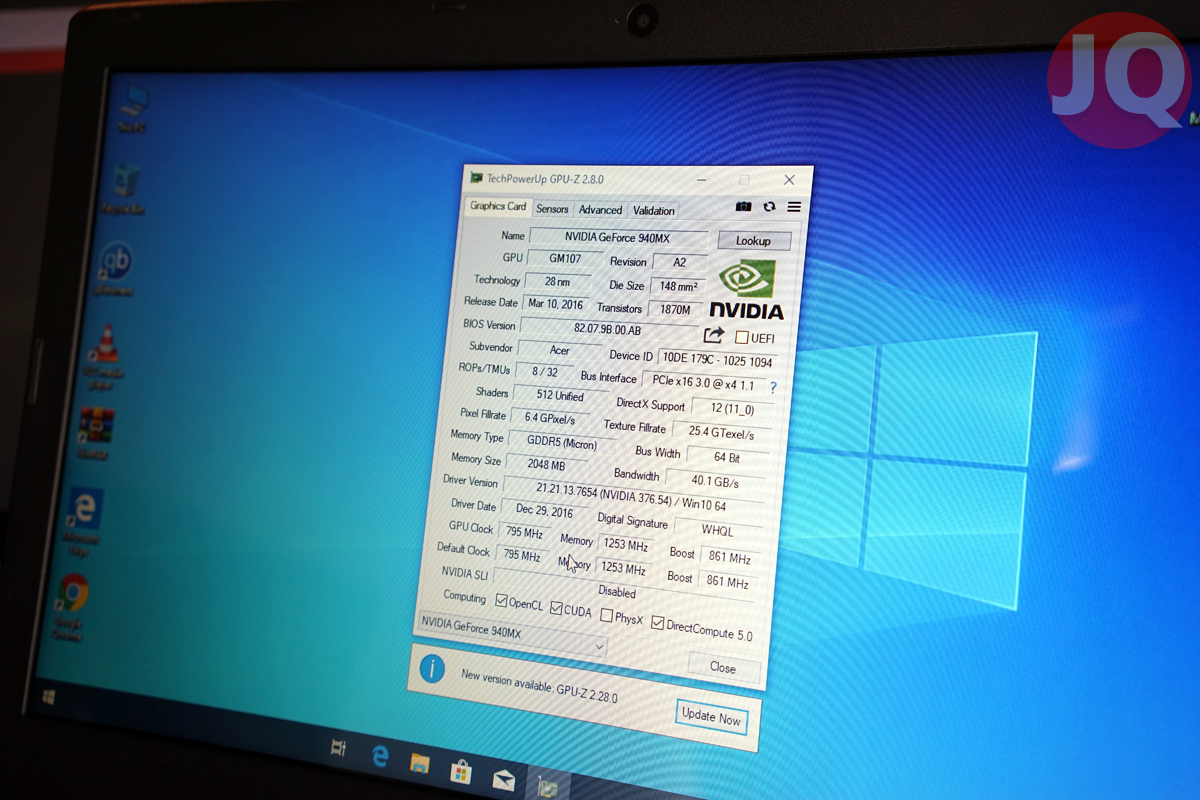Switch to the Validation tab

pyautogui.click(x=654, y=211)
